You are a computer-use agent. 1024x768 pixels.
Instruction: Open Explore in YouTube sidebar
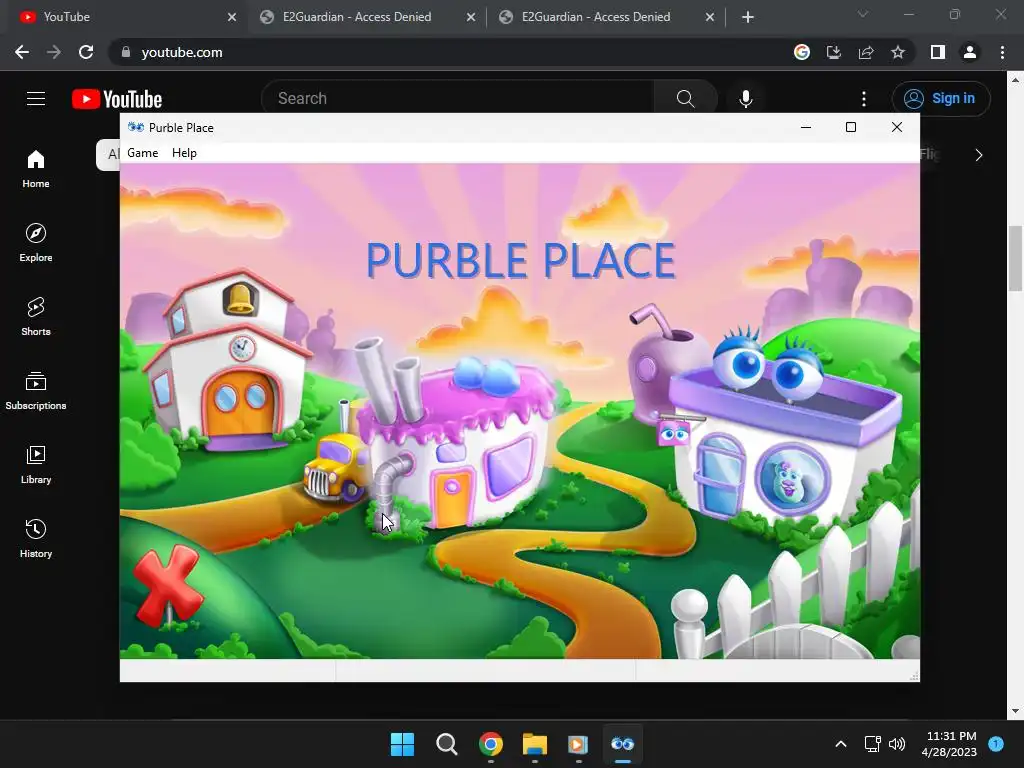(x=36, y=243)
